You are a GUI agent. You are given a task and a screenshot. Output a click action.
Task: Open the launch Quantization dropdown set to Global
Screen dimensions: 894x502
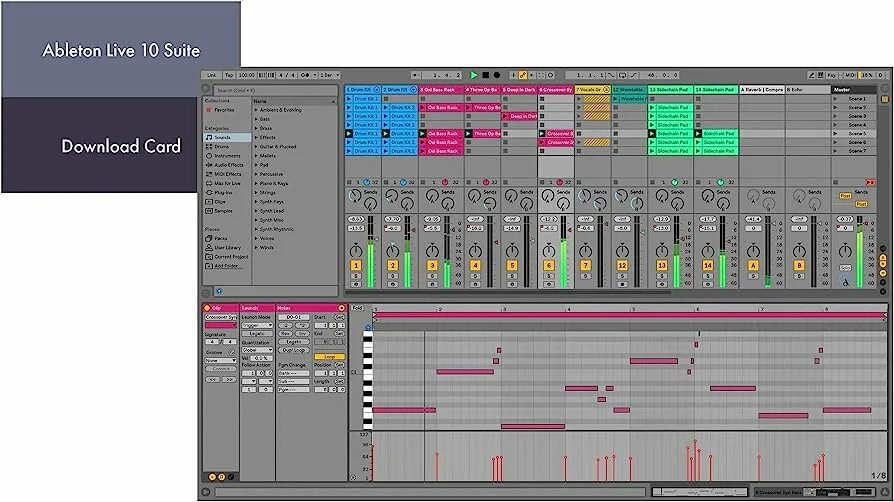click(257, 350)
